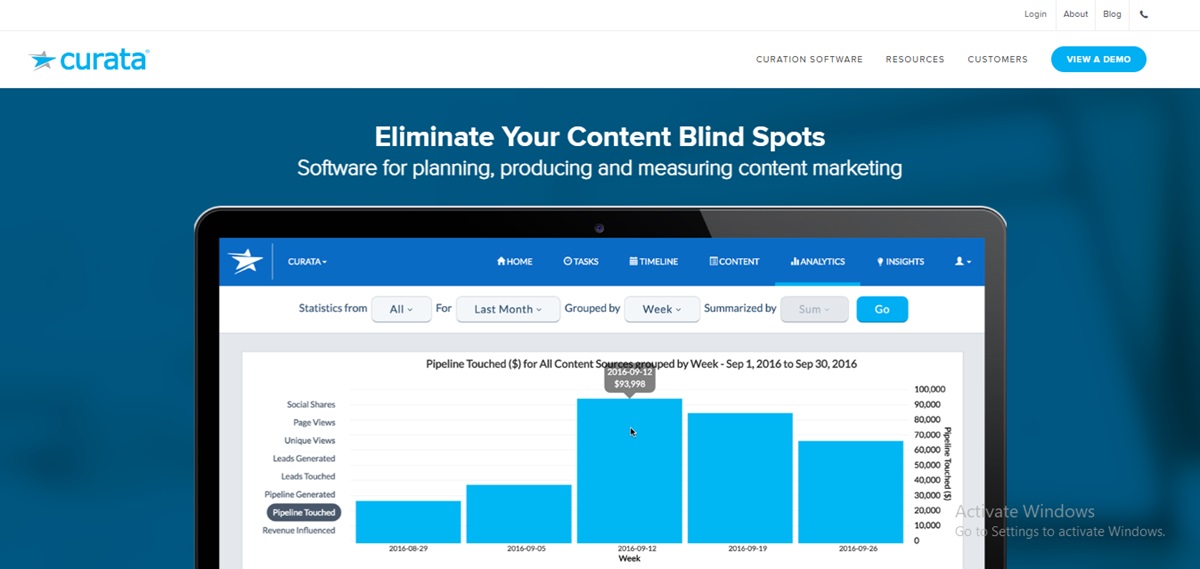Viewport: 1200px width, 569px height.
Task: Select Revenue Influenced metric
Action: [299, 531]
